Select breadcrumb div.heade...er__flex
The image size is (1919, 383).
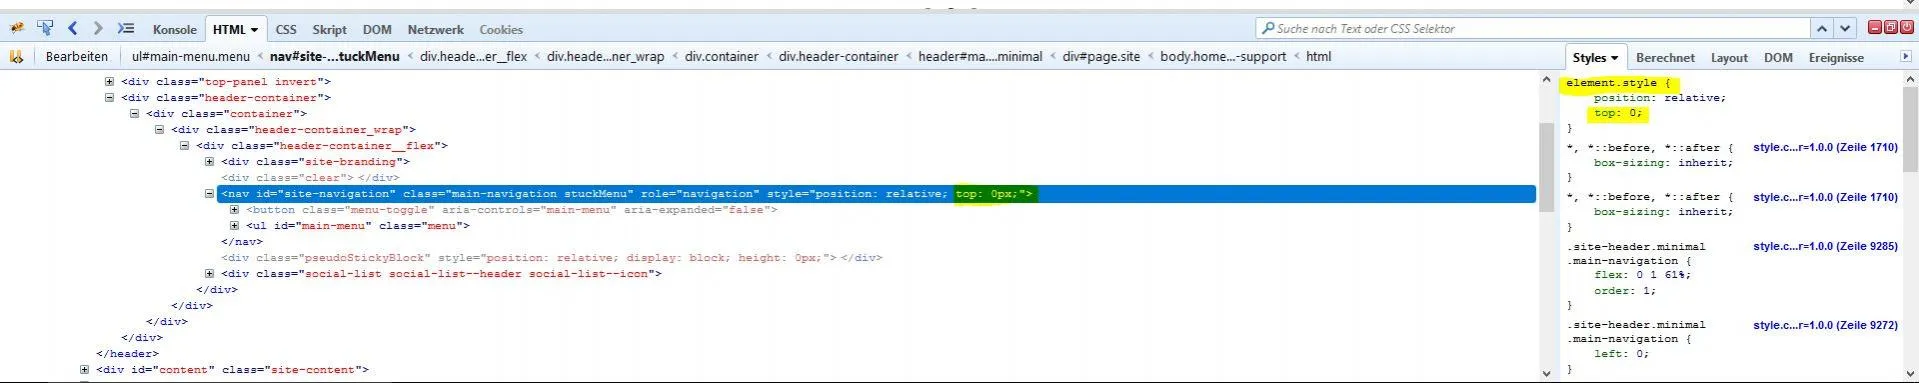click(x=473, y=56)
